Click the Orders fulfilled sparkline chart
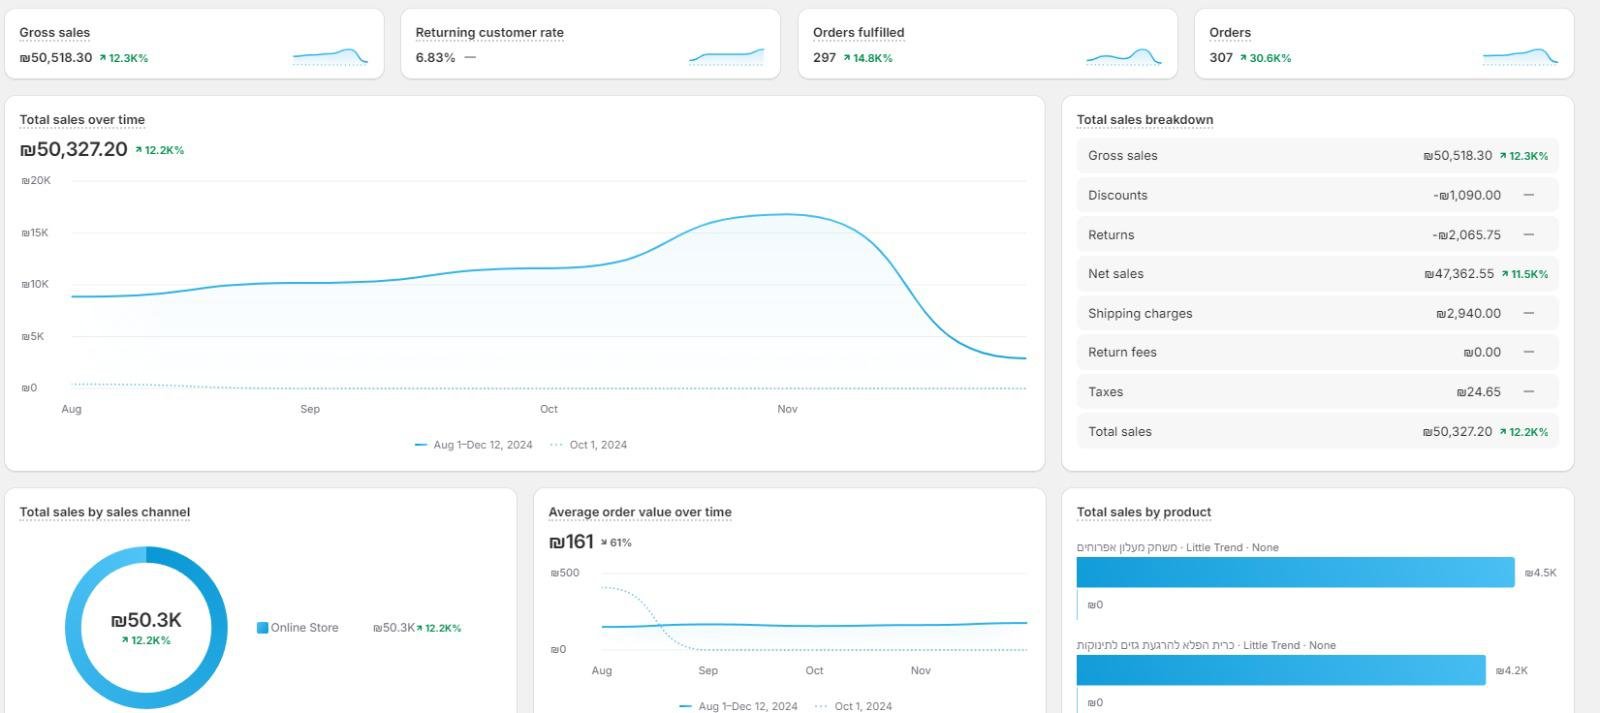 [1123, 57]
